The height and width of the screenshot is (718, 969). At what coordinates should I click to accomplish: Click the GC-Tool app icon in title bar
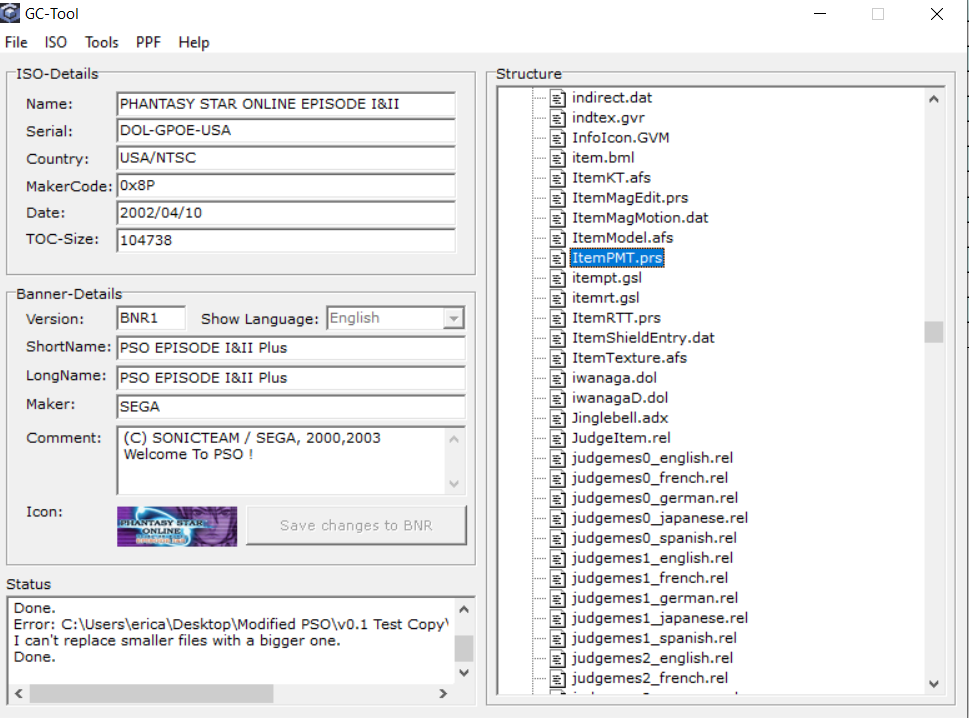pos(10,12)
